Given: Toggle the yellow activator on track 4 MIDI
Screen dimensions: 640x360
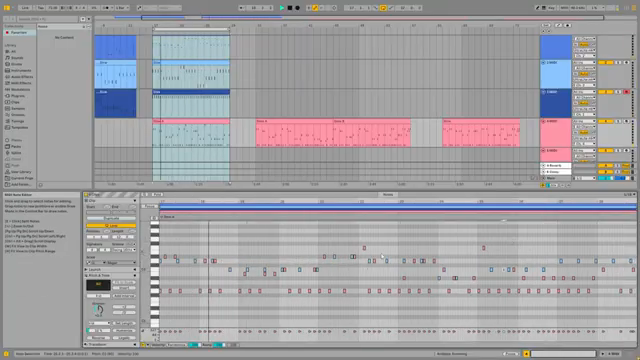Looking at the screenshot, I should 606,121.
